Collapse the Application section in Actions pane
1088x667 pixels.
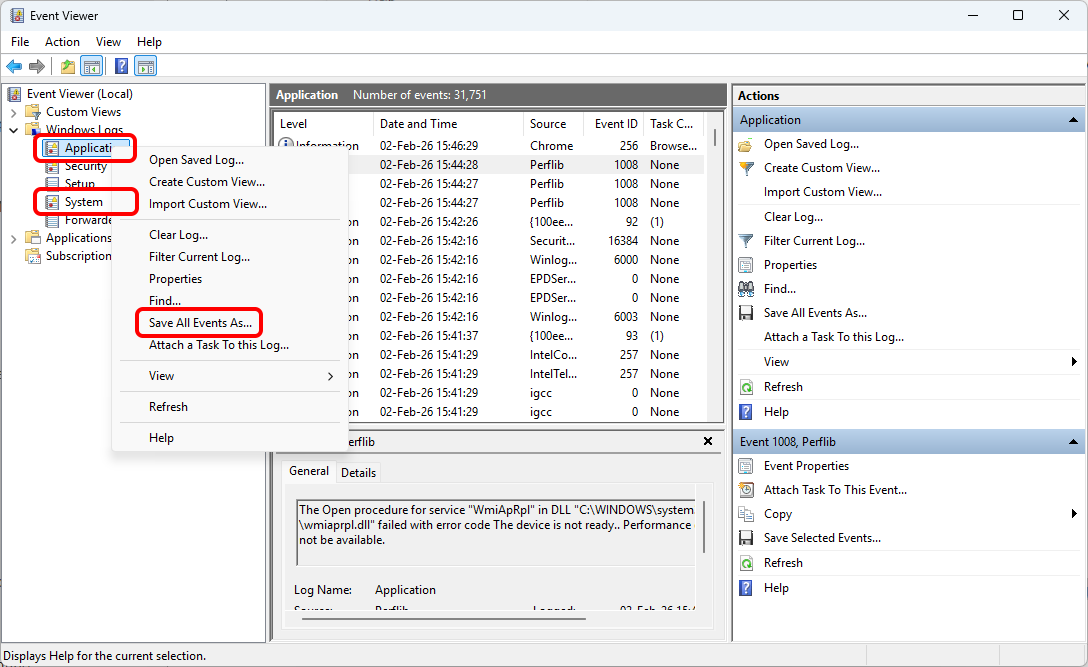[x=1072, y=120]
